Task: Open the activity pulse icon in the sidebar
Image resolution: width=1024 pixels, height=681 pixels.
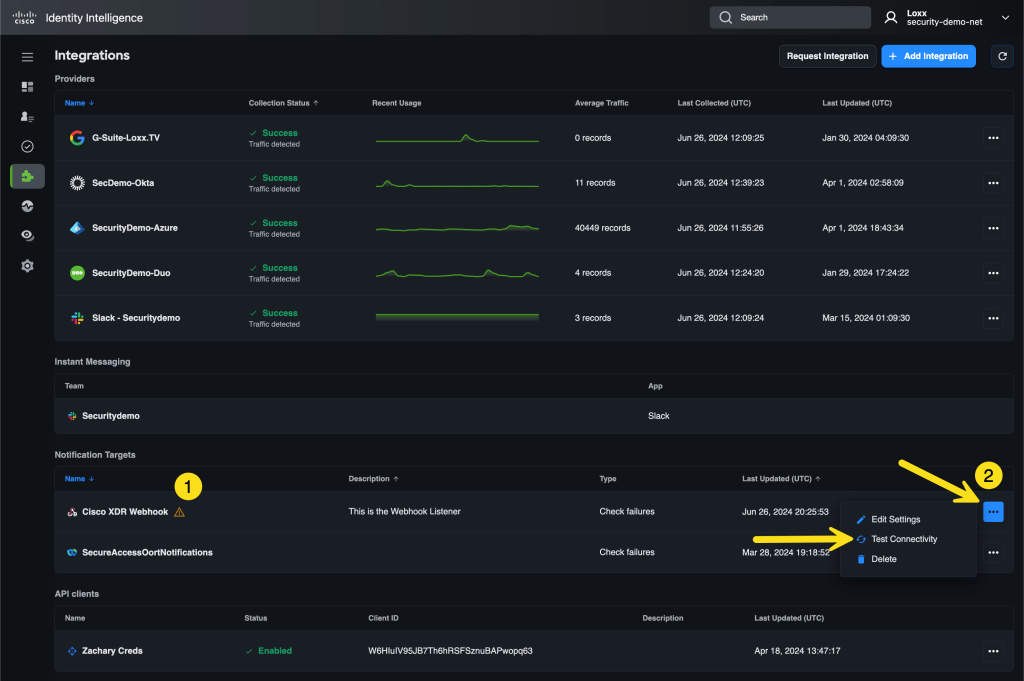Action: click(27, 206)
